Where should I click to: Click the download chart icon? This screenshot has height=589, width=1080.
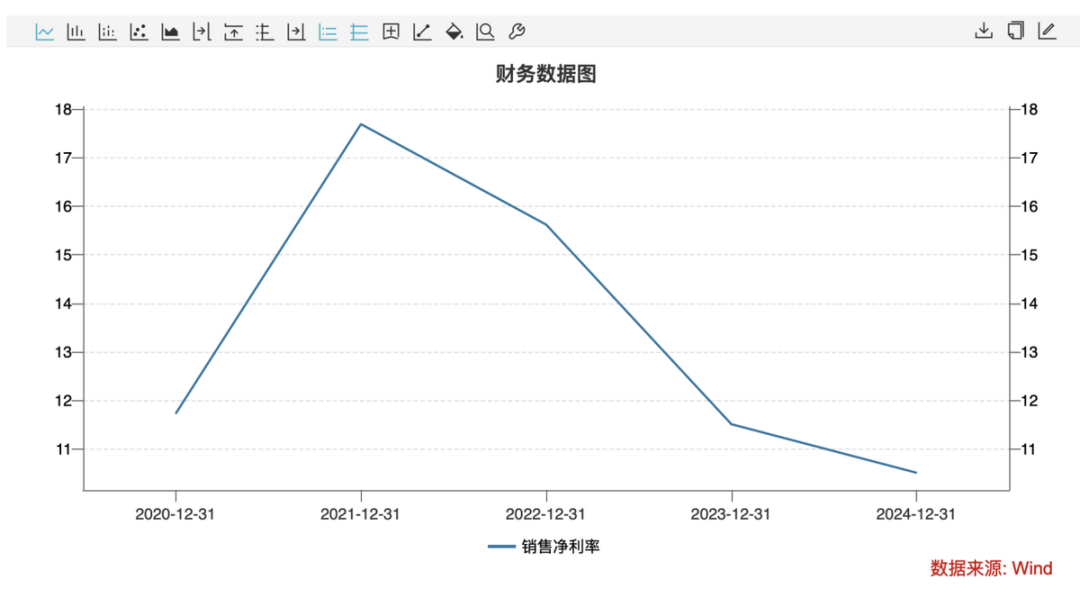(x=985, y=31)
